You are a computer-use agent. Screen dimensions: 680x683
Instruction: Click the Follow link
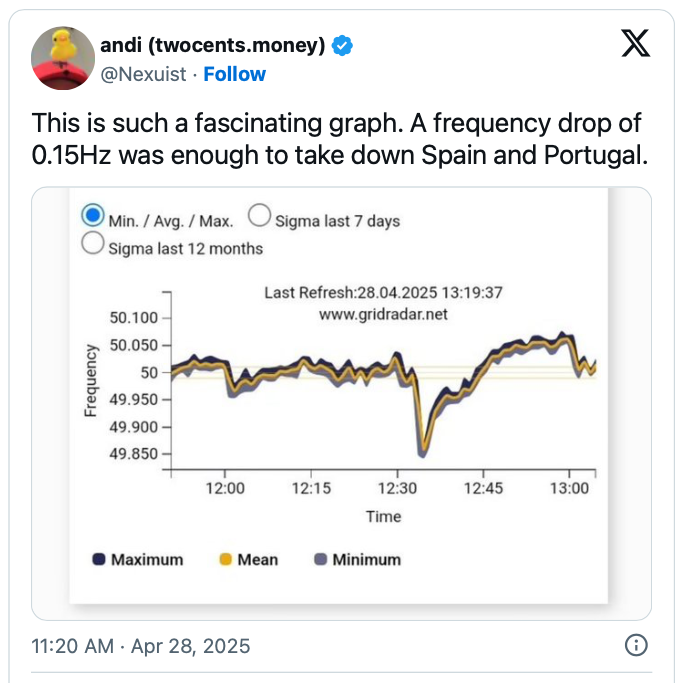tap(235, 74)
